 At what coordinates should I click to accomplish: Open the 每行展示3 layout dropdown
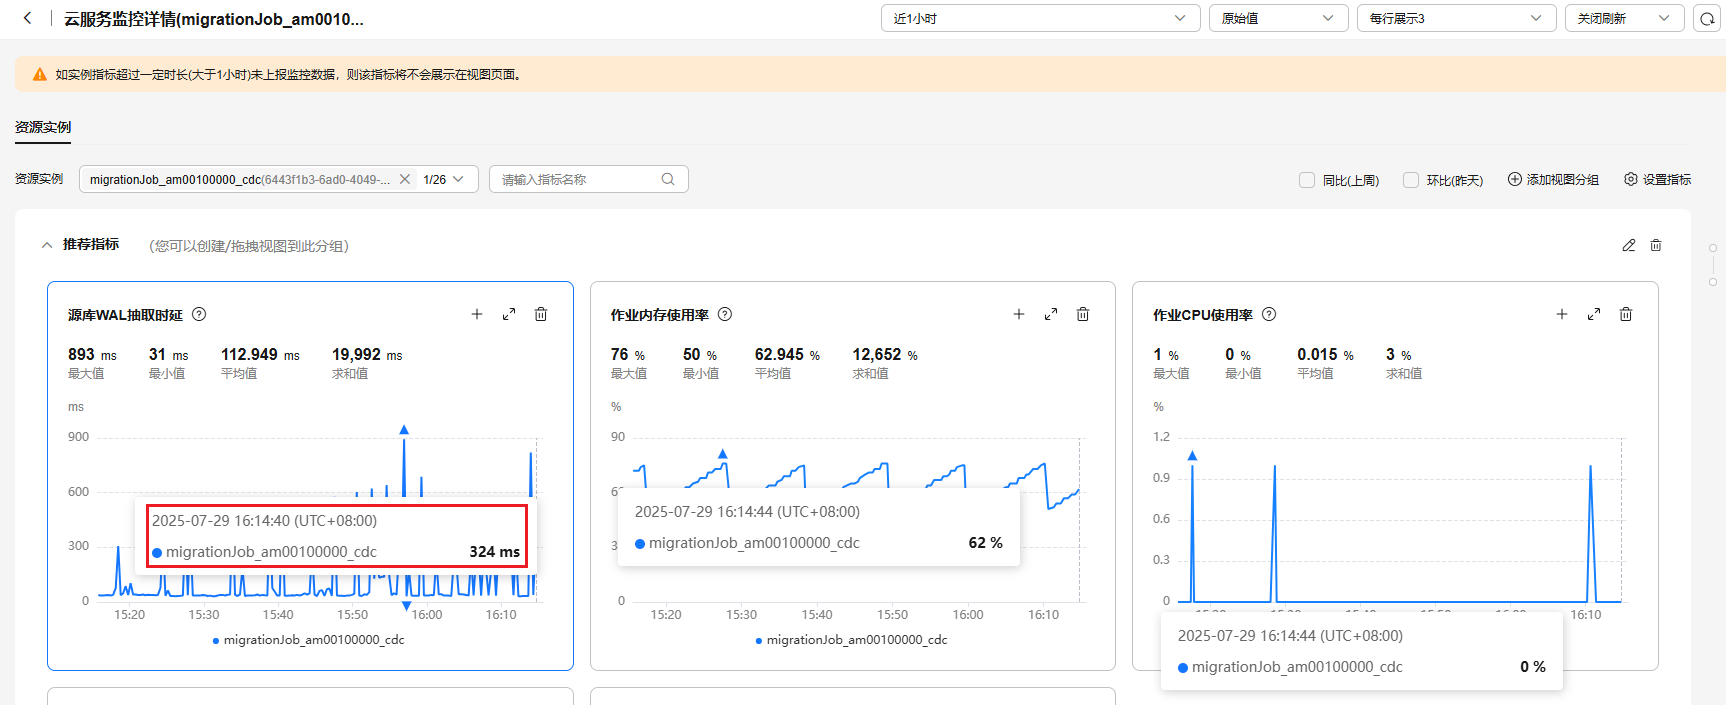click(1456, 19)
